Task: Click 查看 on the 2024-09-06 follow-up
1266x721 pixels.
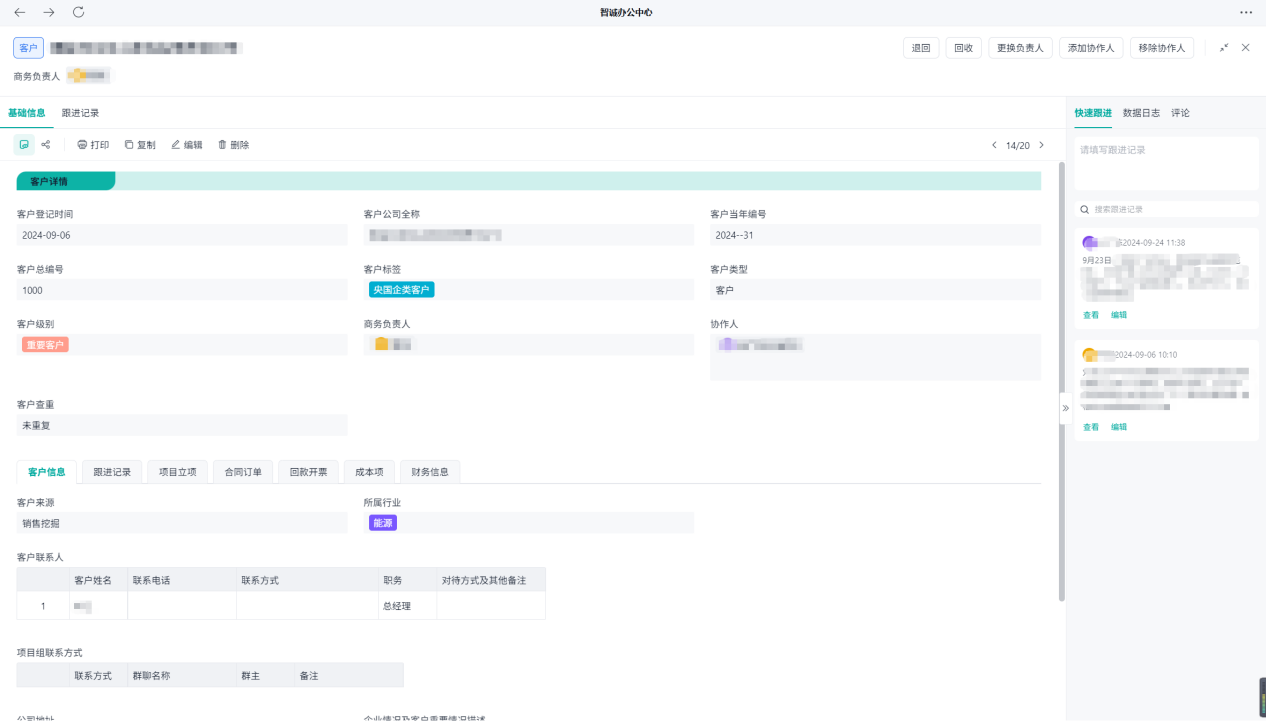Action: point(1091,427)
